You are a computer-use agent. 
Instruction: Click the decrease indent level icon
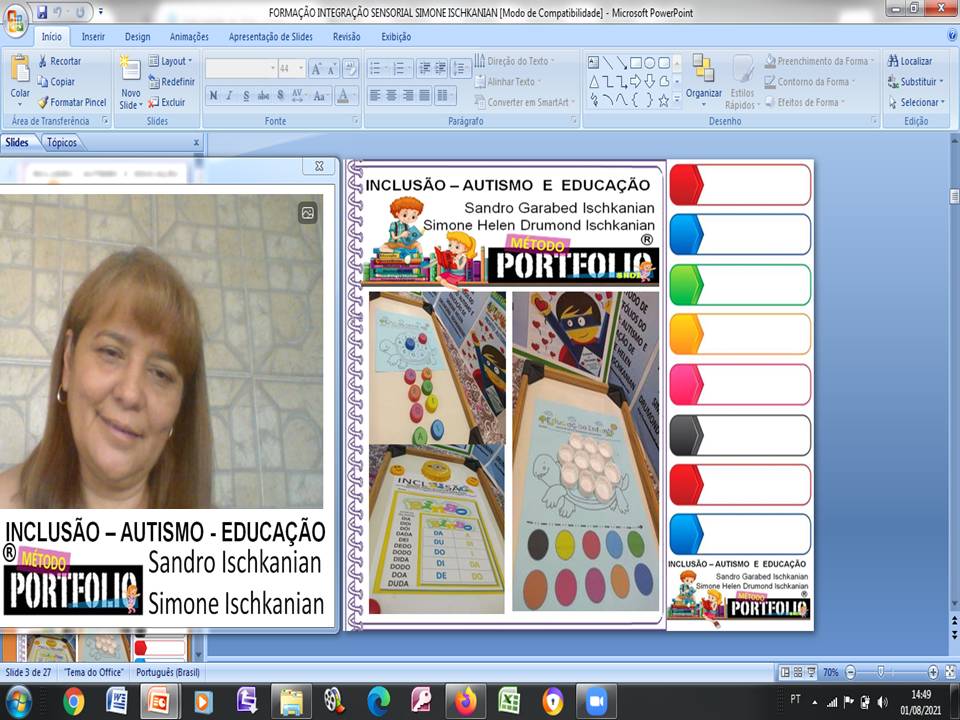424,69
